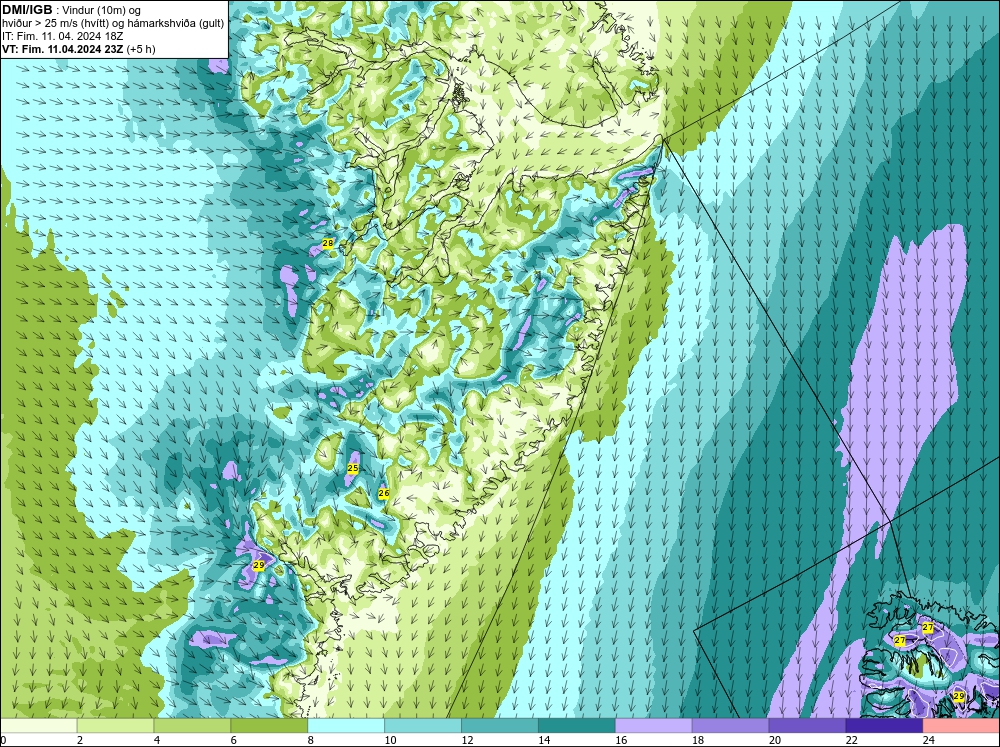Viewport: 1000px width, 747px height.
Task: Select legend scale label '22'
Action: [x=851, y=740]
